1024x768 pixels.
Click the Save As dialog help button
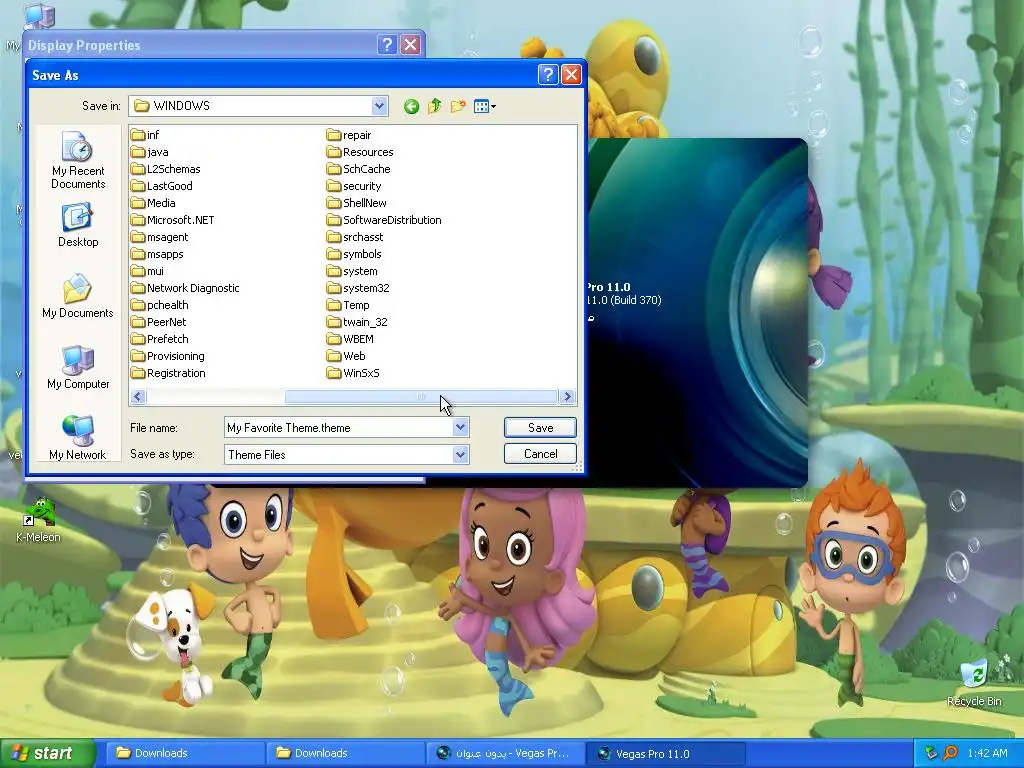pyautogui.click(x=548, y=74)
